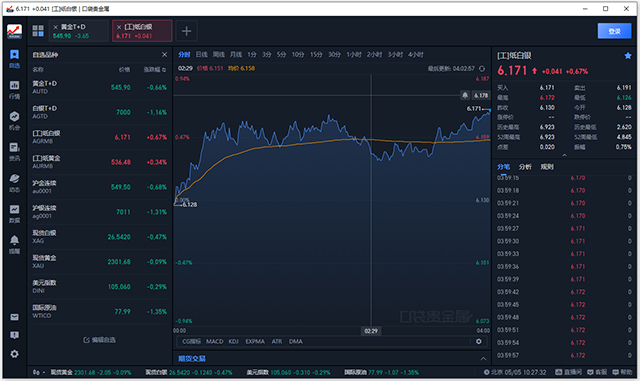Click the bell alert icon at 6.178
This screenshot has height=381, width=640.
(x=465, y=95)
